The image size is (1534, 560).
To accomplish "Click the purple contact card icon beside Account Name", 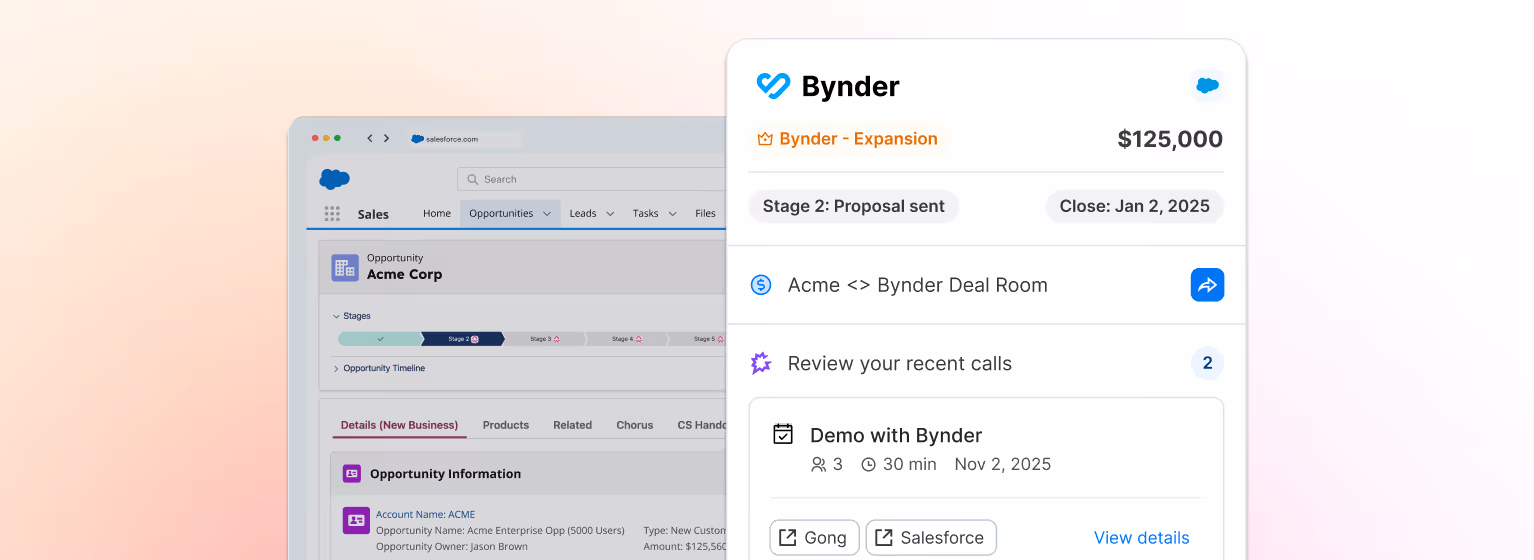I will (x=356, y=520).
